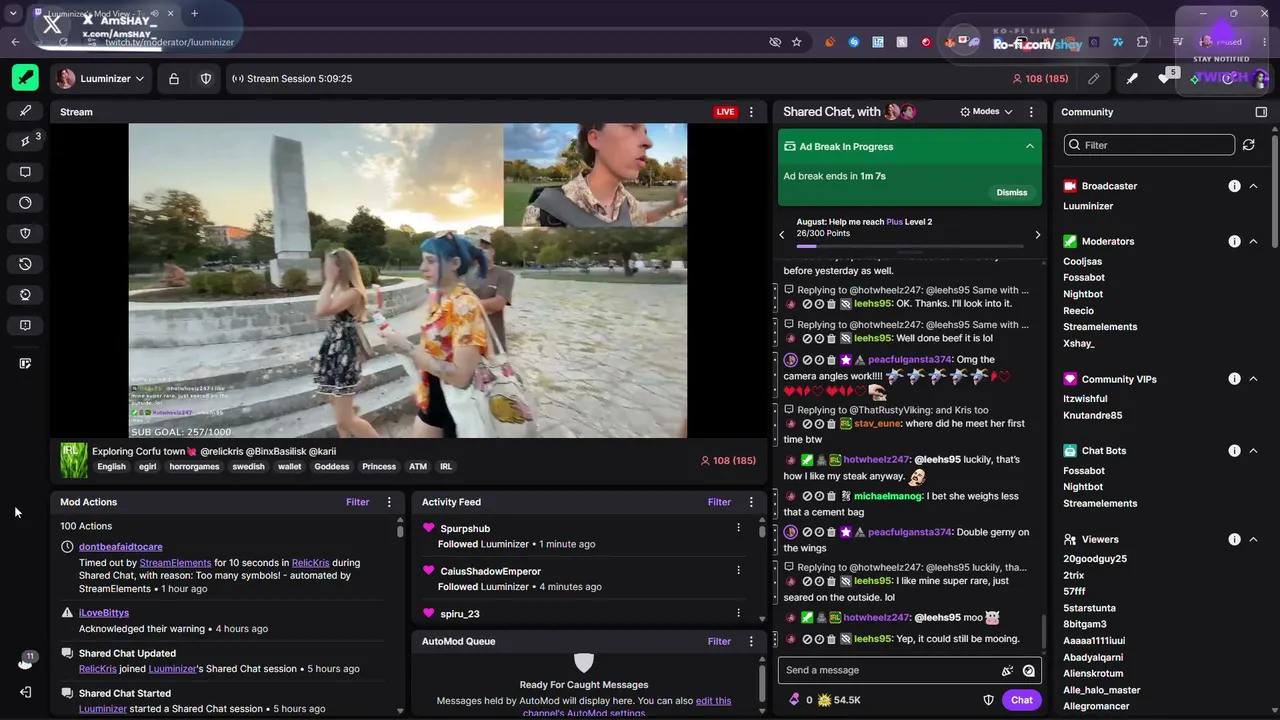Show info for Viewers group
This screenshot has width=1280, height=720.
(x=1234, y=539)
